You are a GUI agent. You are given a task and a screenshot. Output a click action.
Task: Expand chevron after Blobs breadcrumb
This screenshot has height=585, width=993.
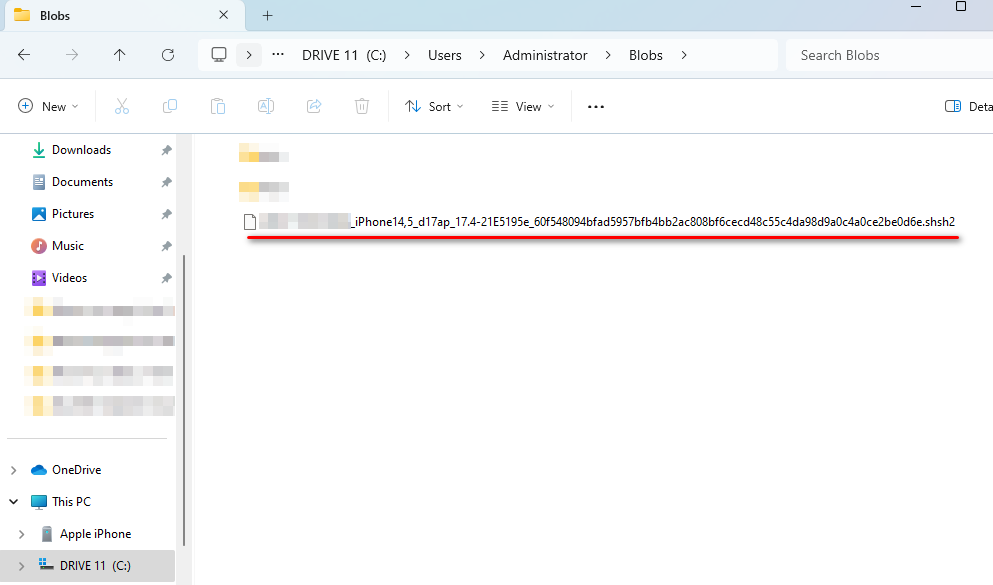684,55
